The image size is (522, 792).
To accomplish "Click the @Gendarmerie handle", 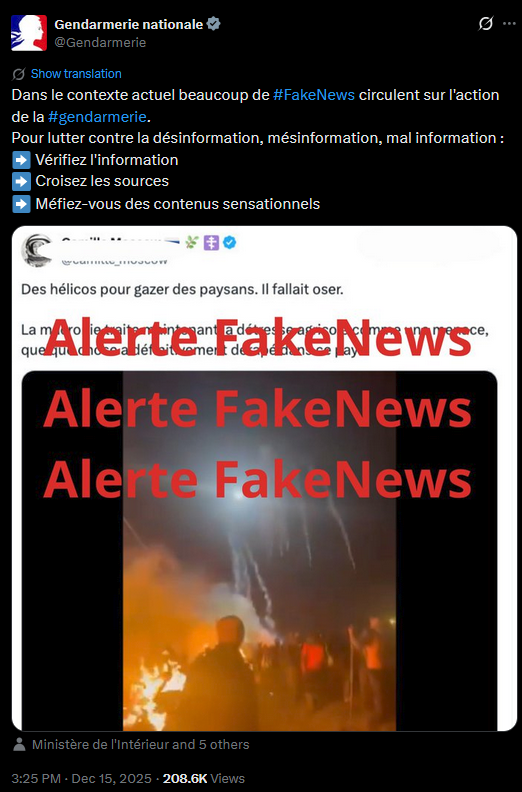I will [x=100, y=43].
